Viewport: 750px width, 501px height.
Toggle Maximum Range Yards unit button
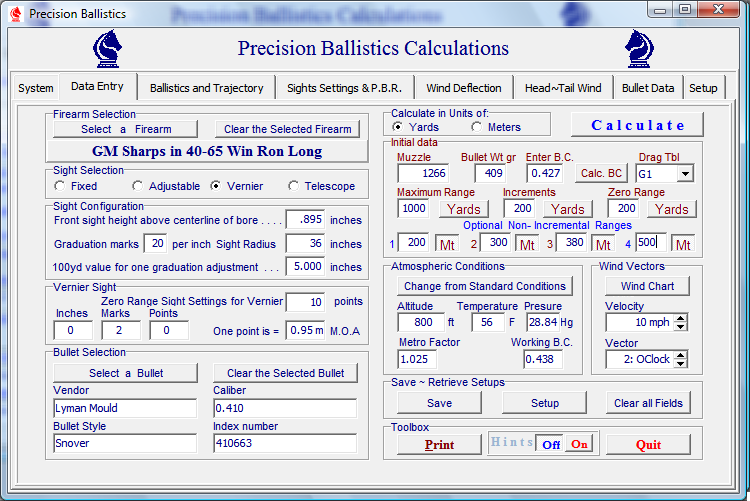click(462, 209)
